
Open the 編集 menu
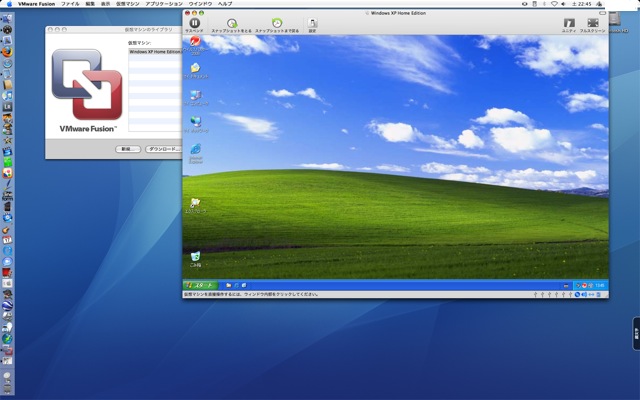(90, 4)
